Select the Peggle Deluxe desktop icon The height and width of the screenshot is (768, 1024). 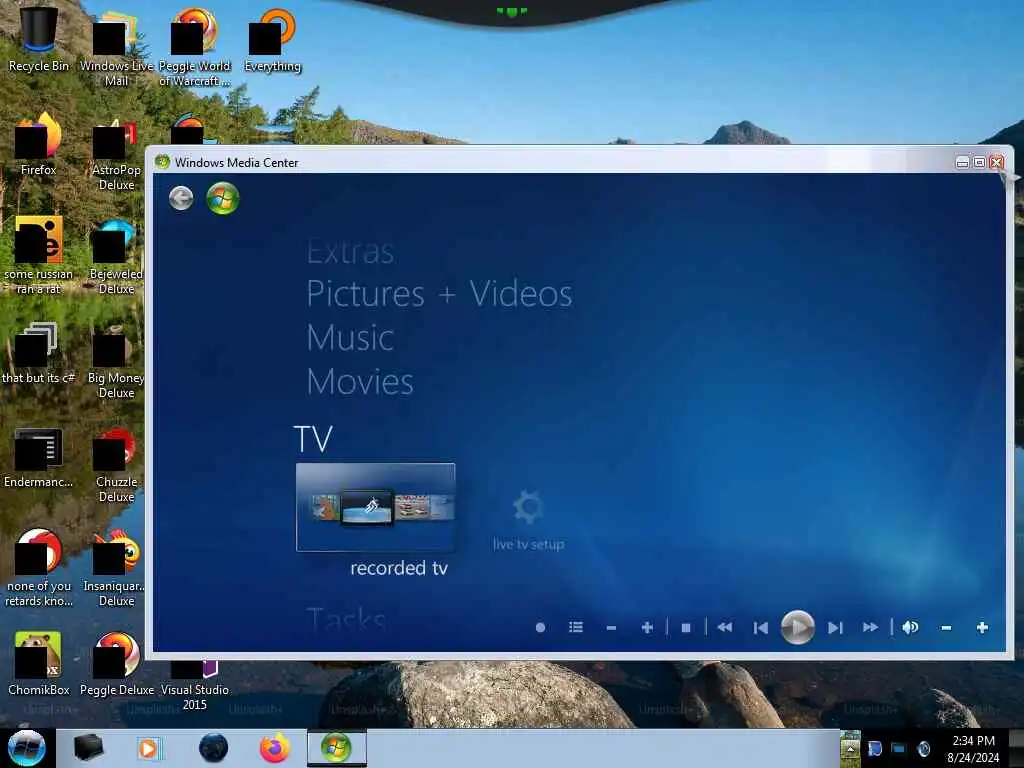click(116, 664)
